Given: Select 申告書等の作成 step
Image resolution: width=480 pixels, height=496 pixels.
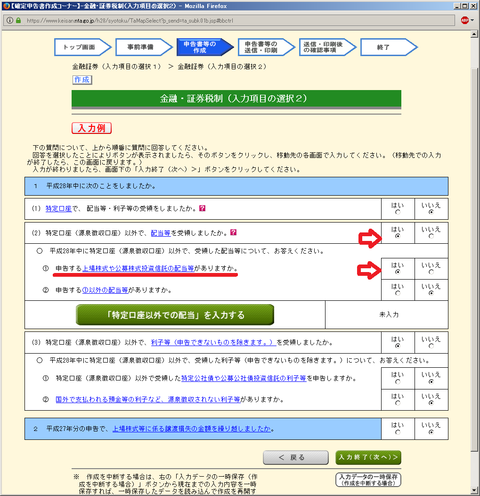Looking at the screenshot, I should [205, 47].
